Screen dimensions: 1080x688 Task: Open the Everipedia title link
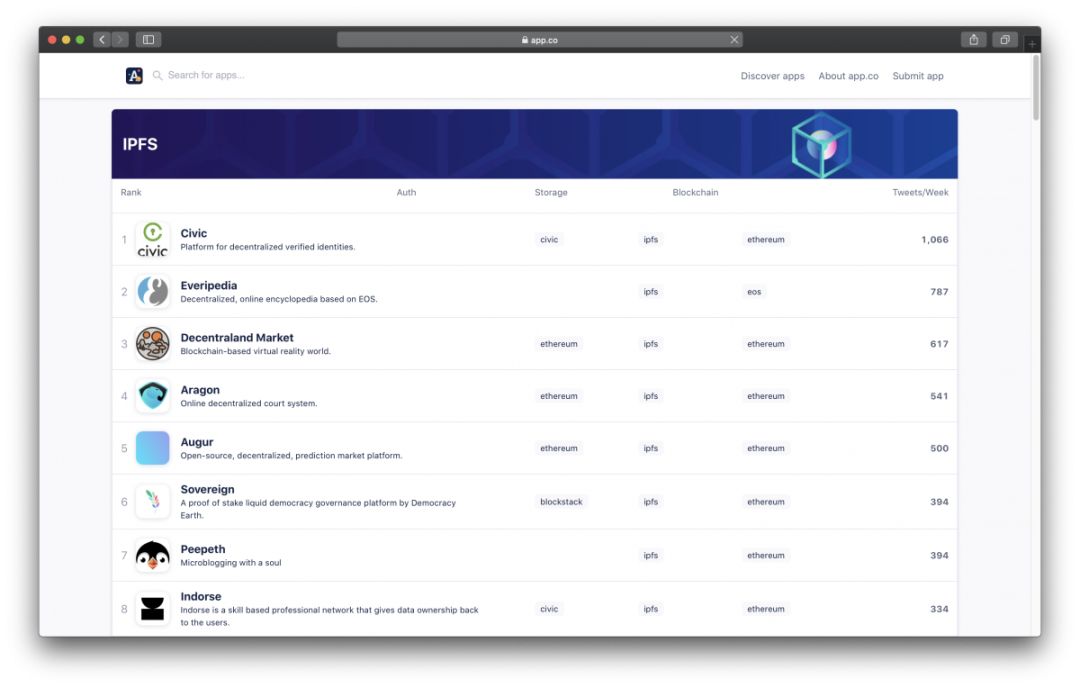[x=209, y=285]
